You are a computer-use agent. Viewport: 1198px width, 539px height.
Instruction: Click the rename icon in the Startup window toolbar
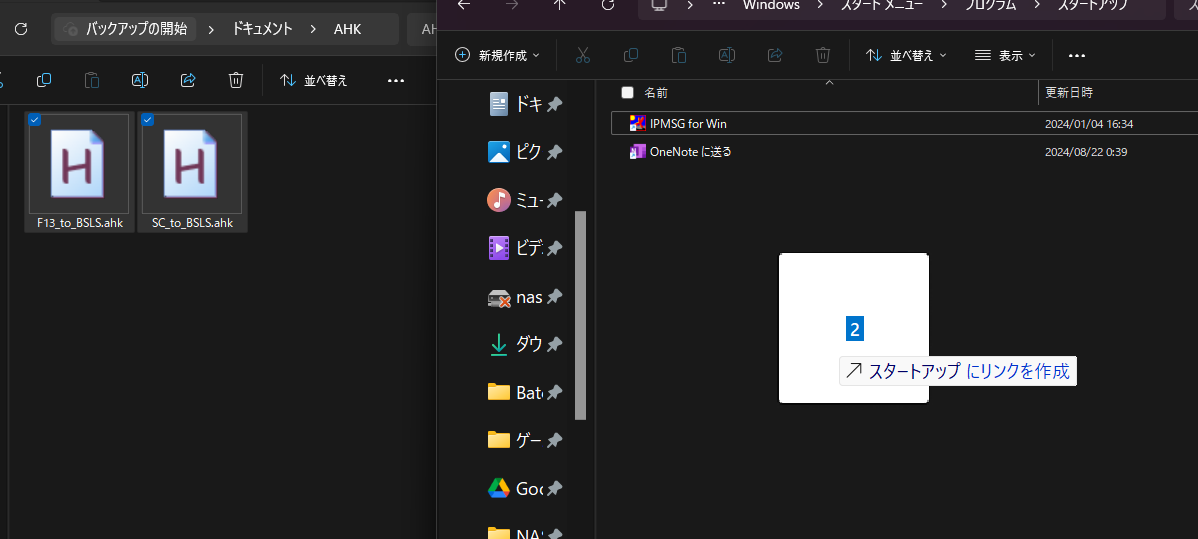[727, 55]
